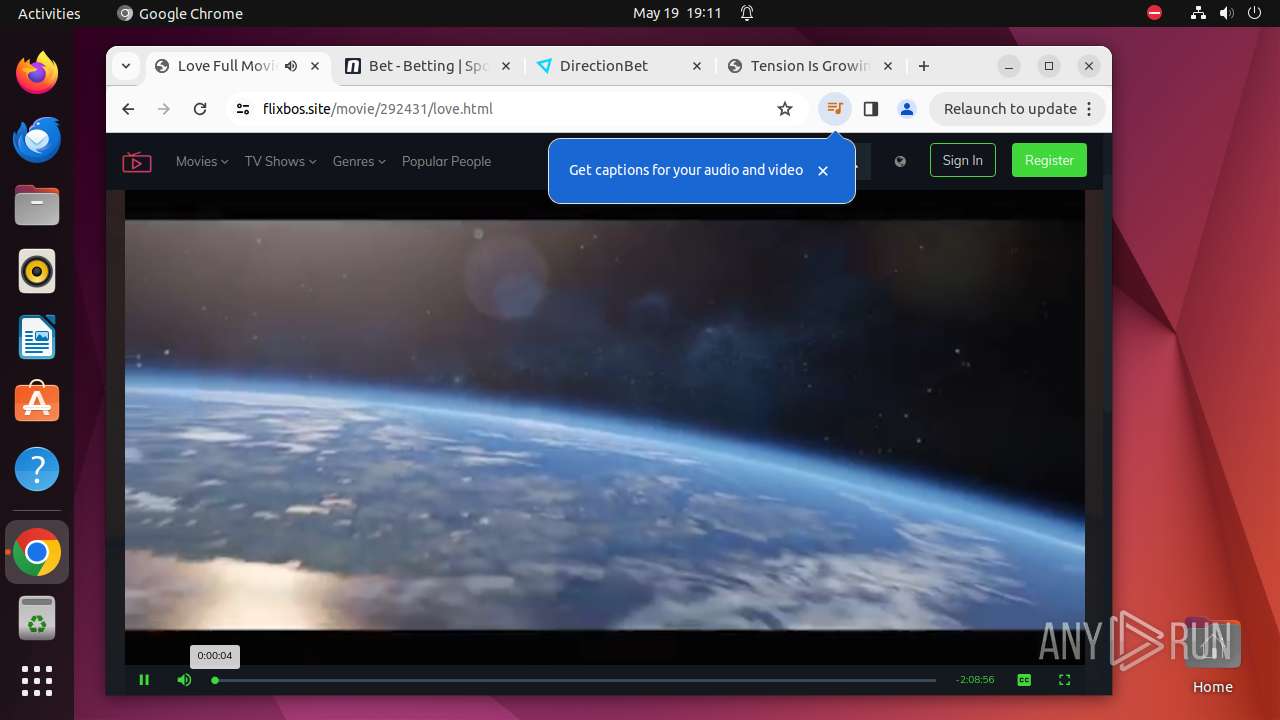Open the Help application
The height and width of the screenshot is (720, 1280).
pyautogui.click(x=37, y=469)
